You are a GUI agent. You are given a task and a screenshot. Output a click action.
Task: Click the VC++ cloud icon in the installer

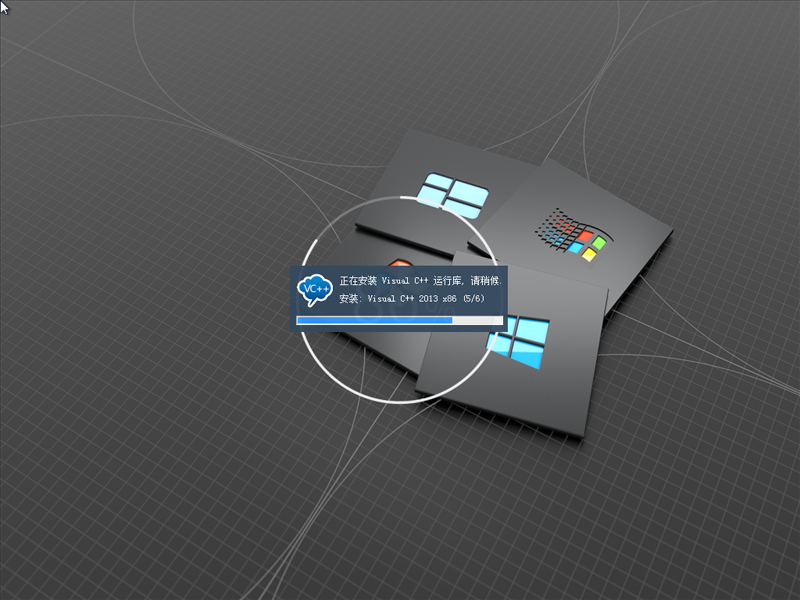point(315,289)
